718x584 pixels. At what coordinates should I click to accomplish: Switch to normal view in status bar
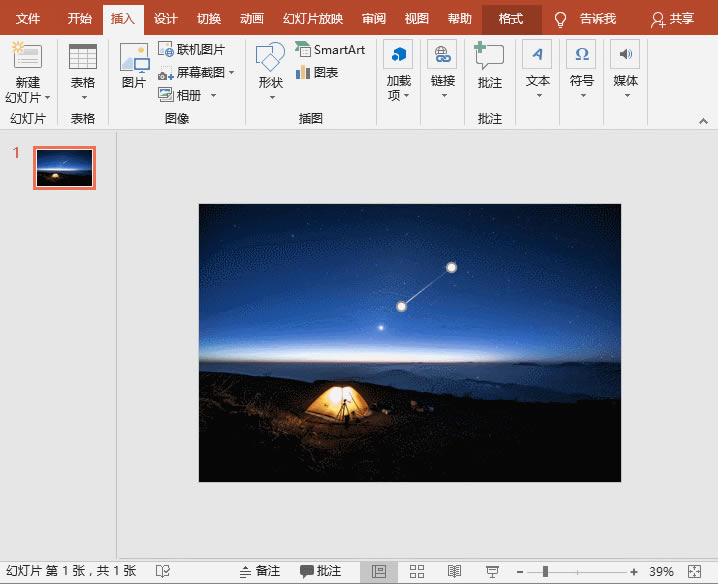(x=379, y=571)
